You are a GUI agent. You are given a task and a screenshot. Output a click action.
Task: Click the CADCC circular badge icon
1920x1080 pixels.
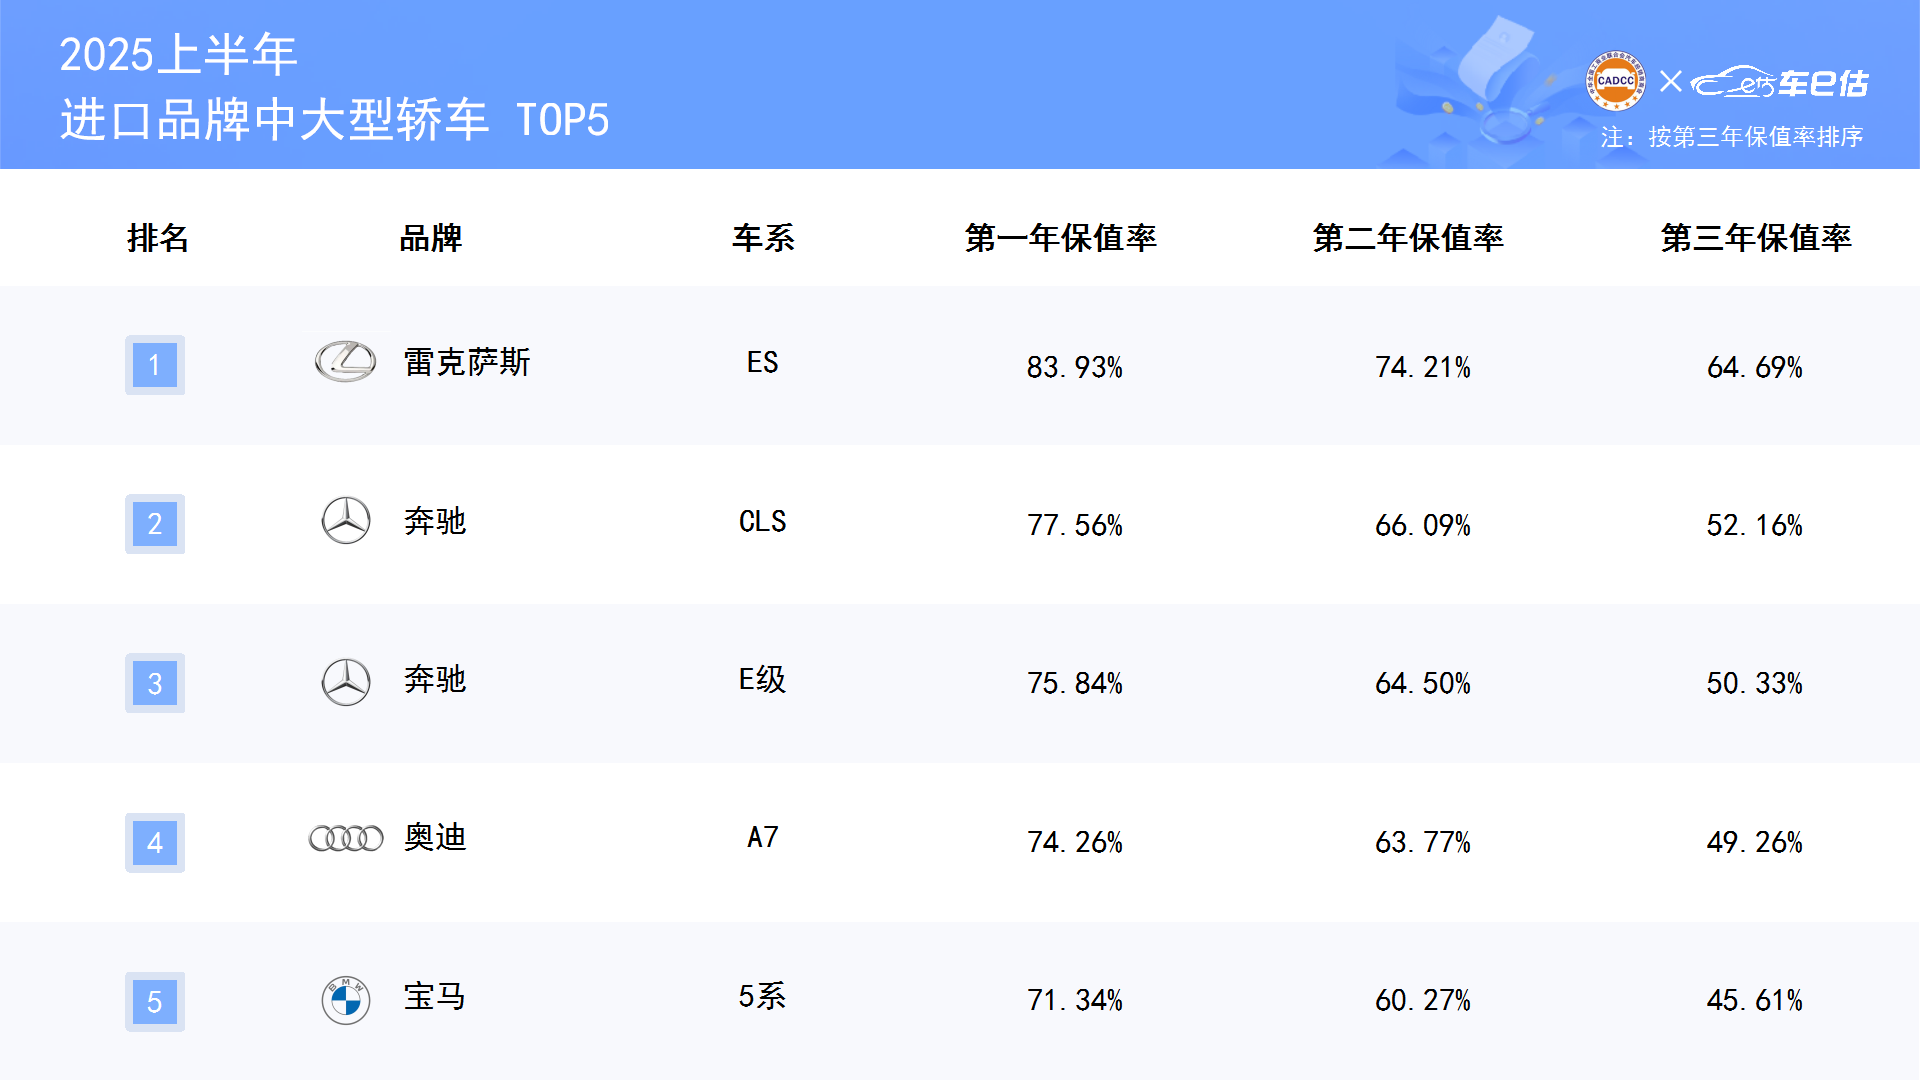coord(1616,81)
